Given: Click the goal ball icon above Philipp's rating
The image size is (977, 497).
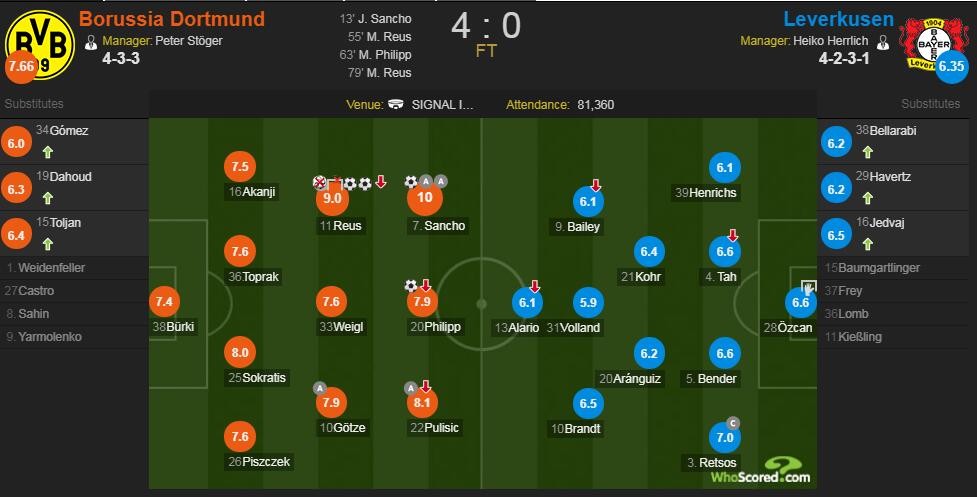Looking at the screenshot, I should pyautogui.click(x=411, y=286).
